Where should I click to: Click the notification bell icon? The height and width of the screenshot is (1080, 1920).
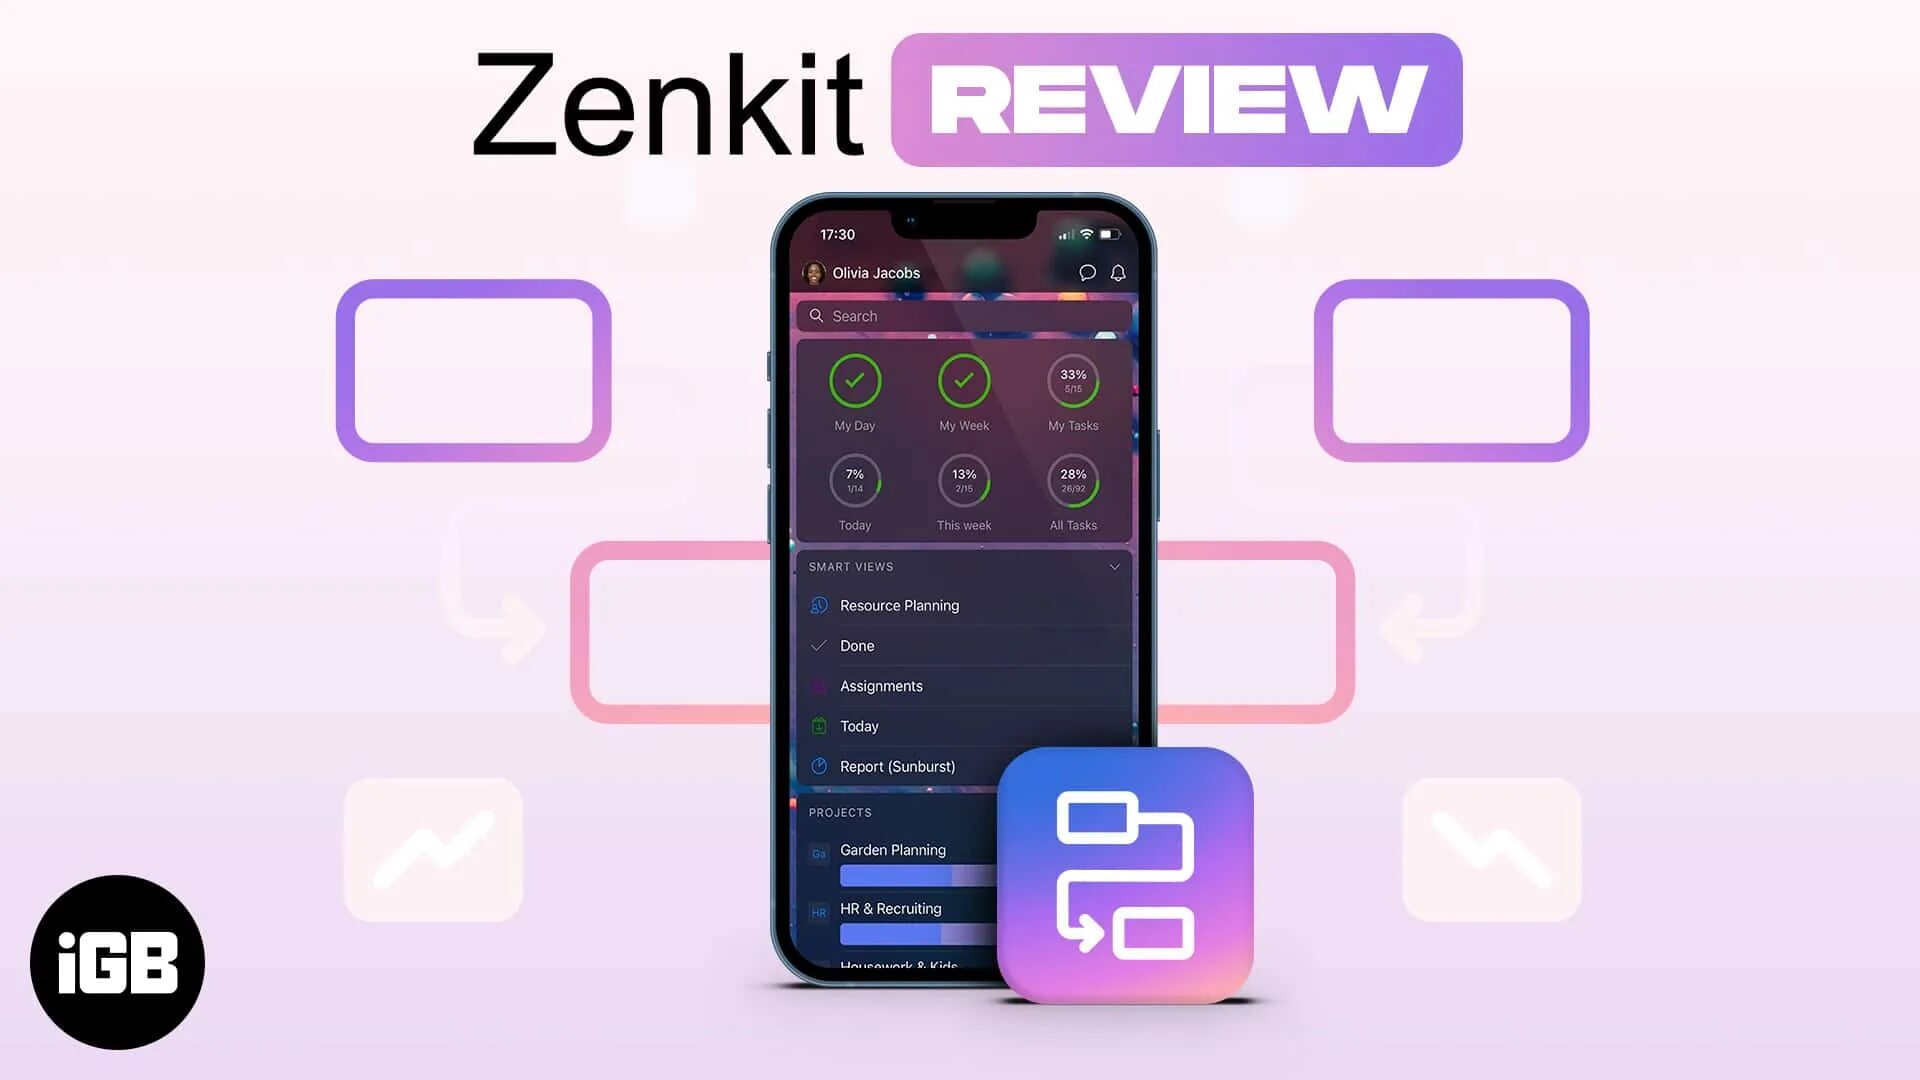pyautogui.click(x=1118, y=273)
